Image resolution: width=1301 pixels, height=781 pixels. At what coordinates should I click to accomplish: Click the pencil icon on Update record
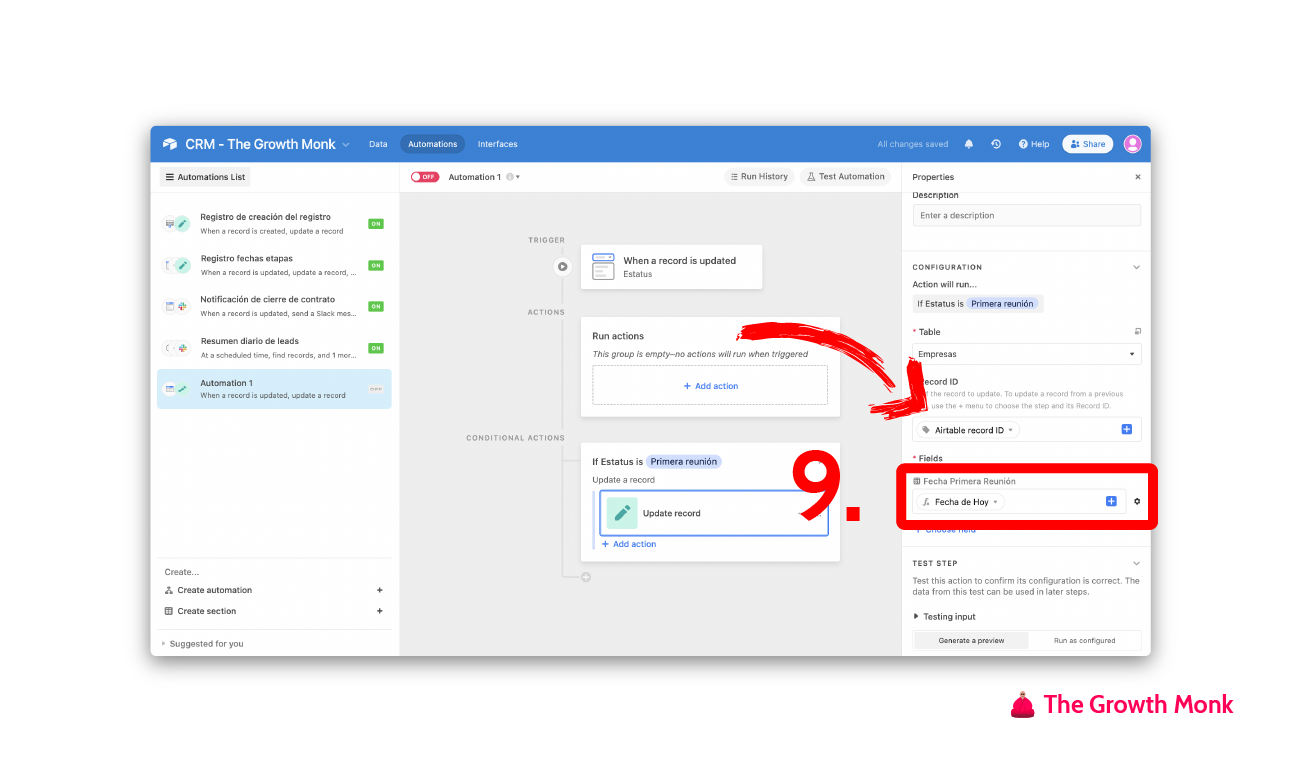pyautogui.click(x=622, y=513)
